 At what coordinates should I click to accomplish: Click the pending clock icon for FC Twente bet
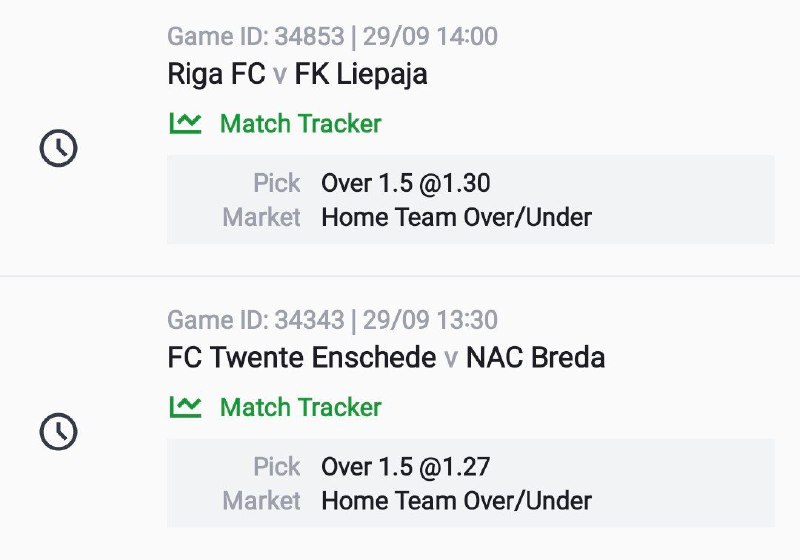pos(58,432)
